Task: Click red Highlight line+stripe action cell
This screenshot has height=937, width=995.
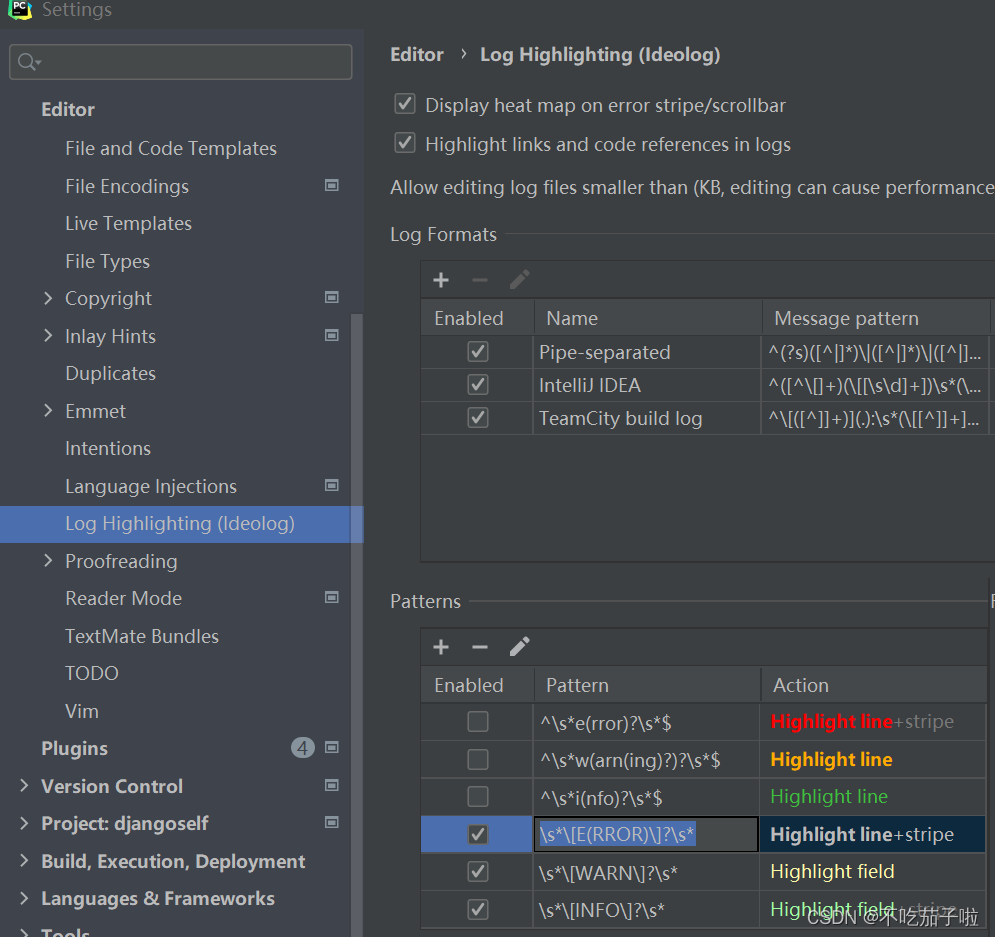Action: [872, 722]
